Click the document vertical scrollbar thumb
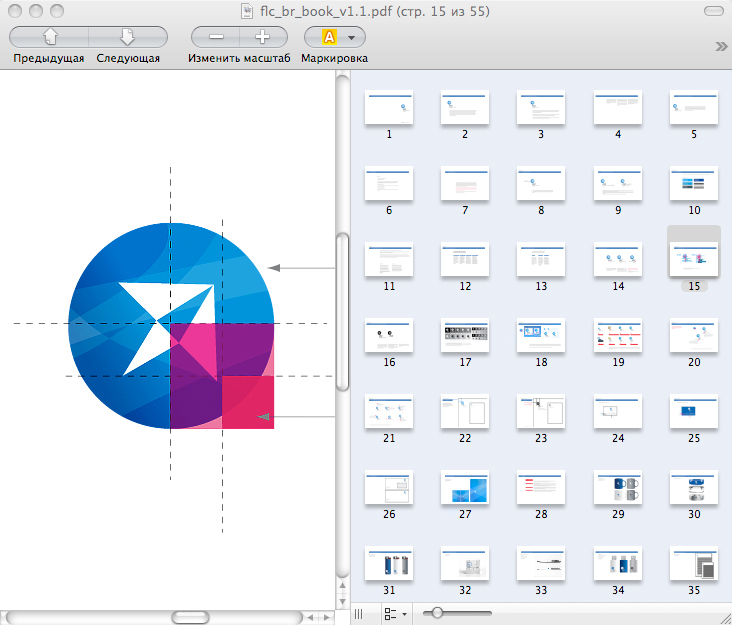Image resolution: width=732 pixels, height=625 pixels. (x=342, y=310)
